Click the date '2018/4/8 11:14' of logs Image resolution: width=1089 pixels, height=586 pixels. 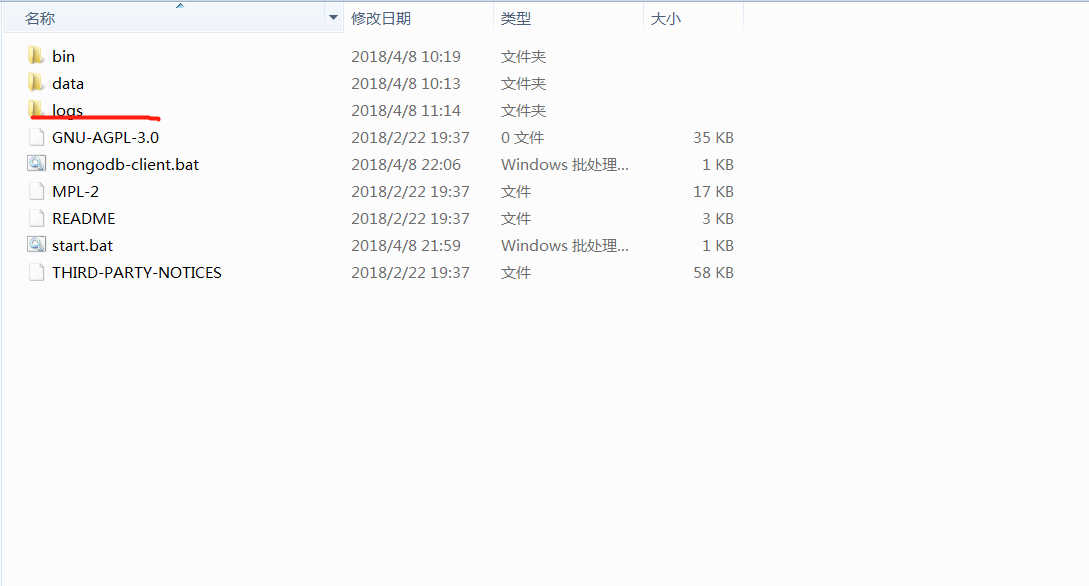[x=406, y=110]
